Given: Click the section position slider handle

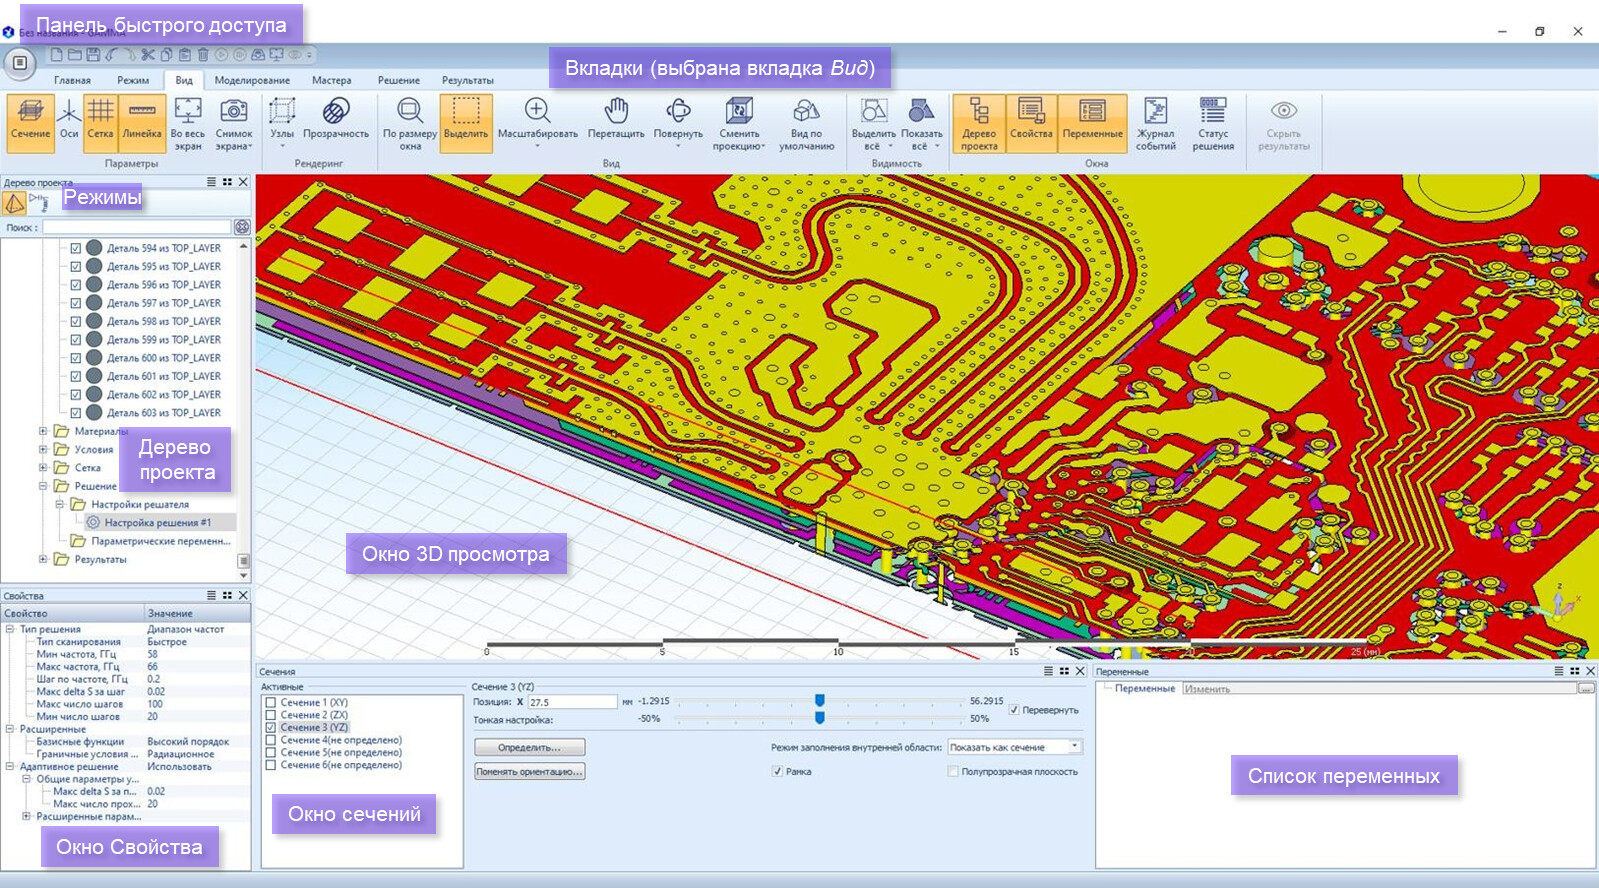Looking at the screenshot, I should coord(820,701).
